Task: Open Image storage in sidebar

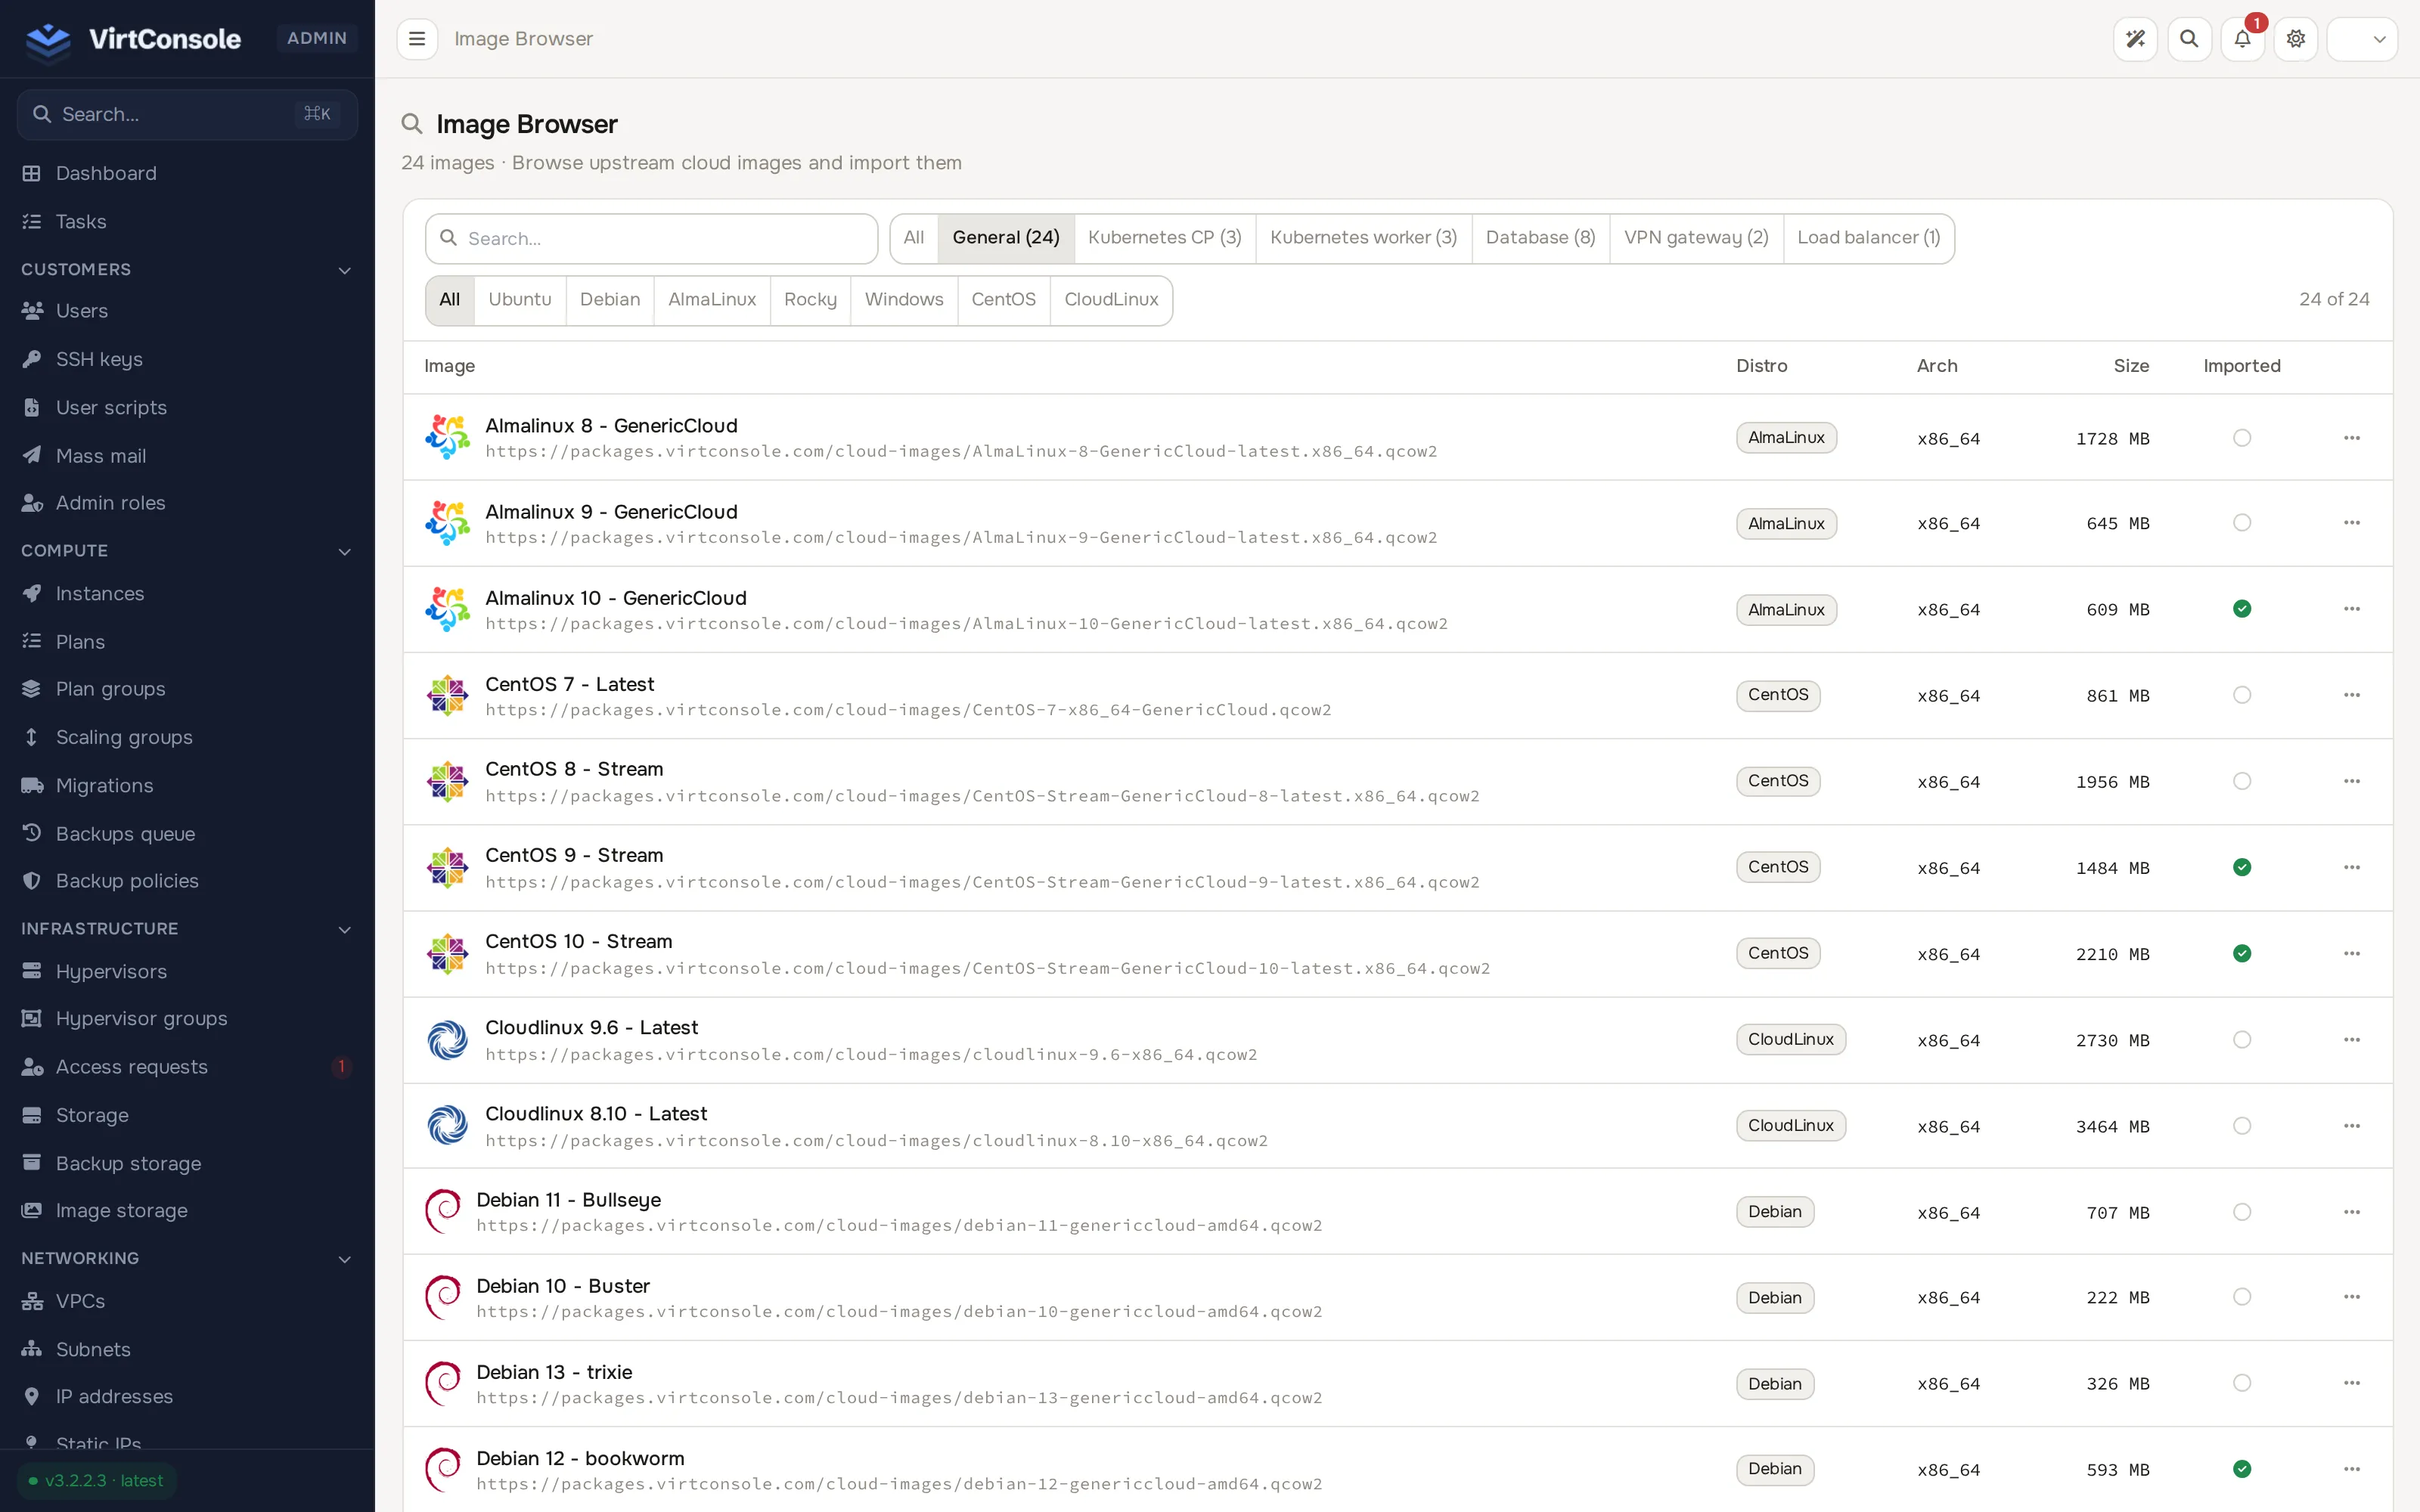Action: point(187,1211)
